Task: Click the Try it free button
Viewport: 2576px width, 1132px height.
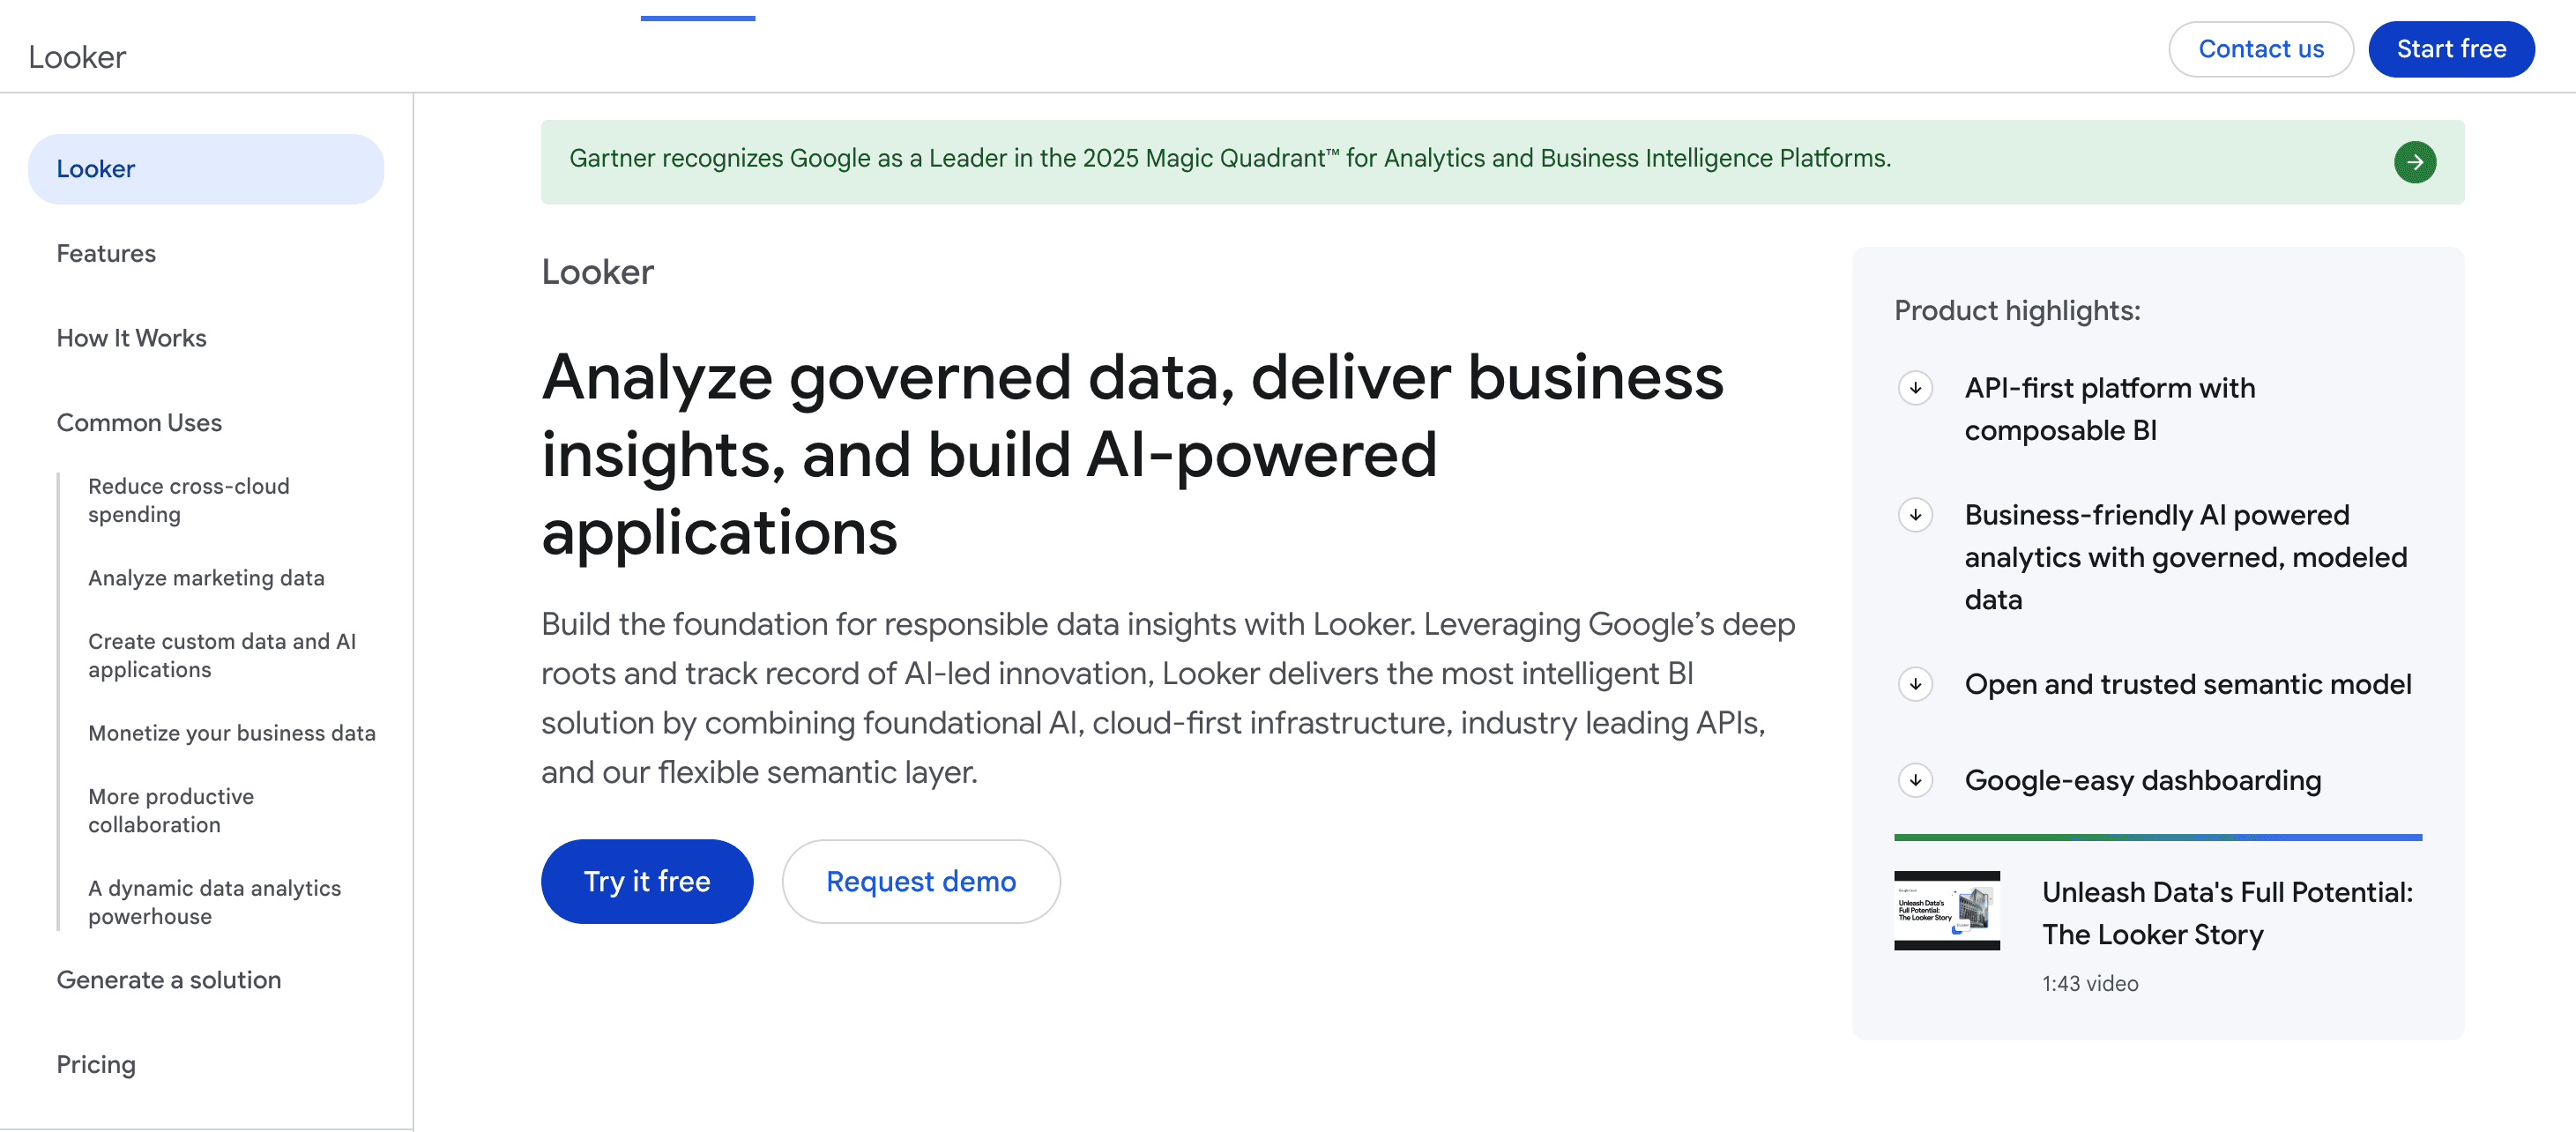Action: pos(646,881)
